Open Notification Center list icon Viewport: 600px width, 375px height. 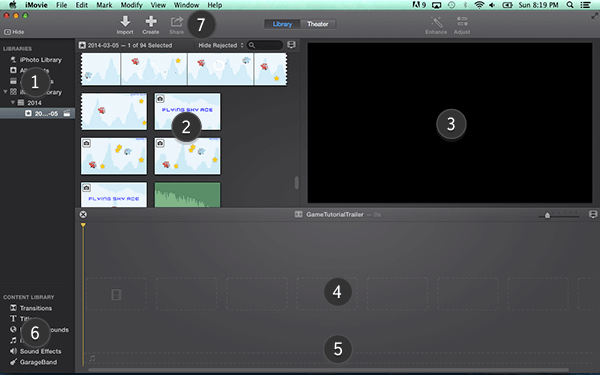(x=585, y=5)
